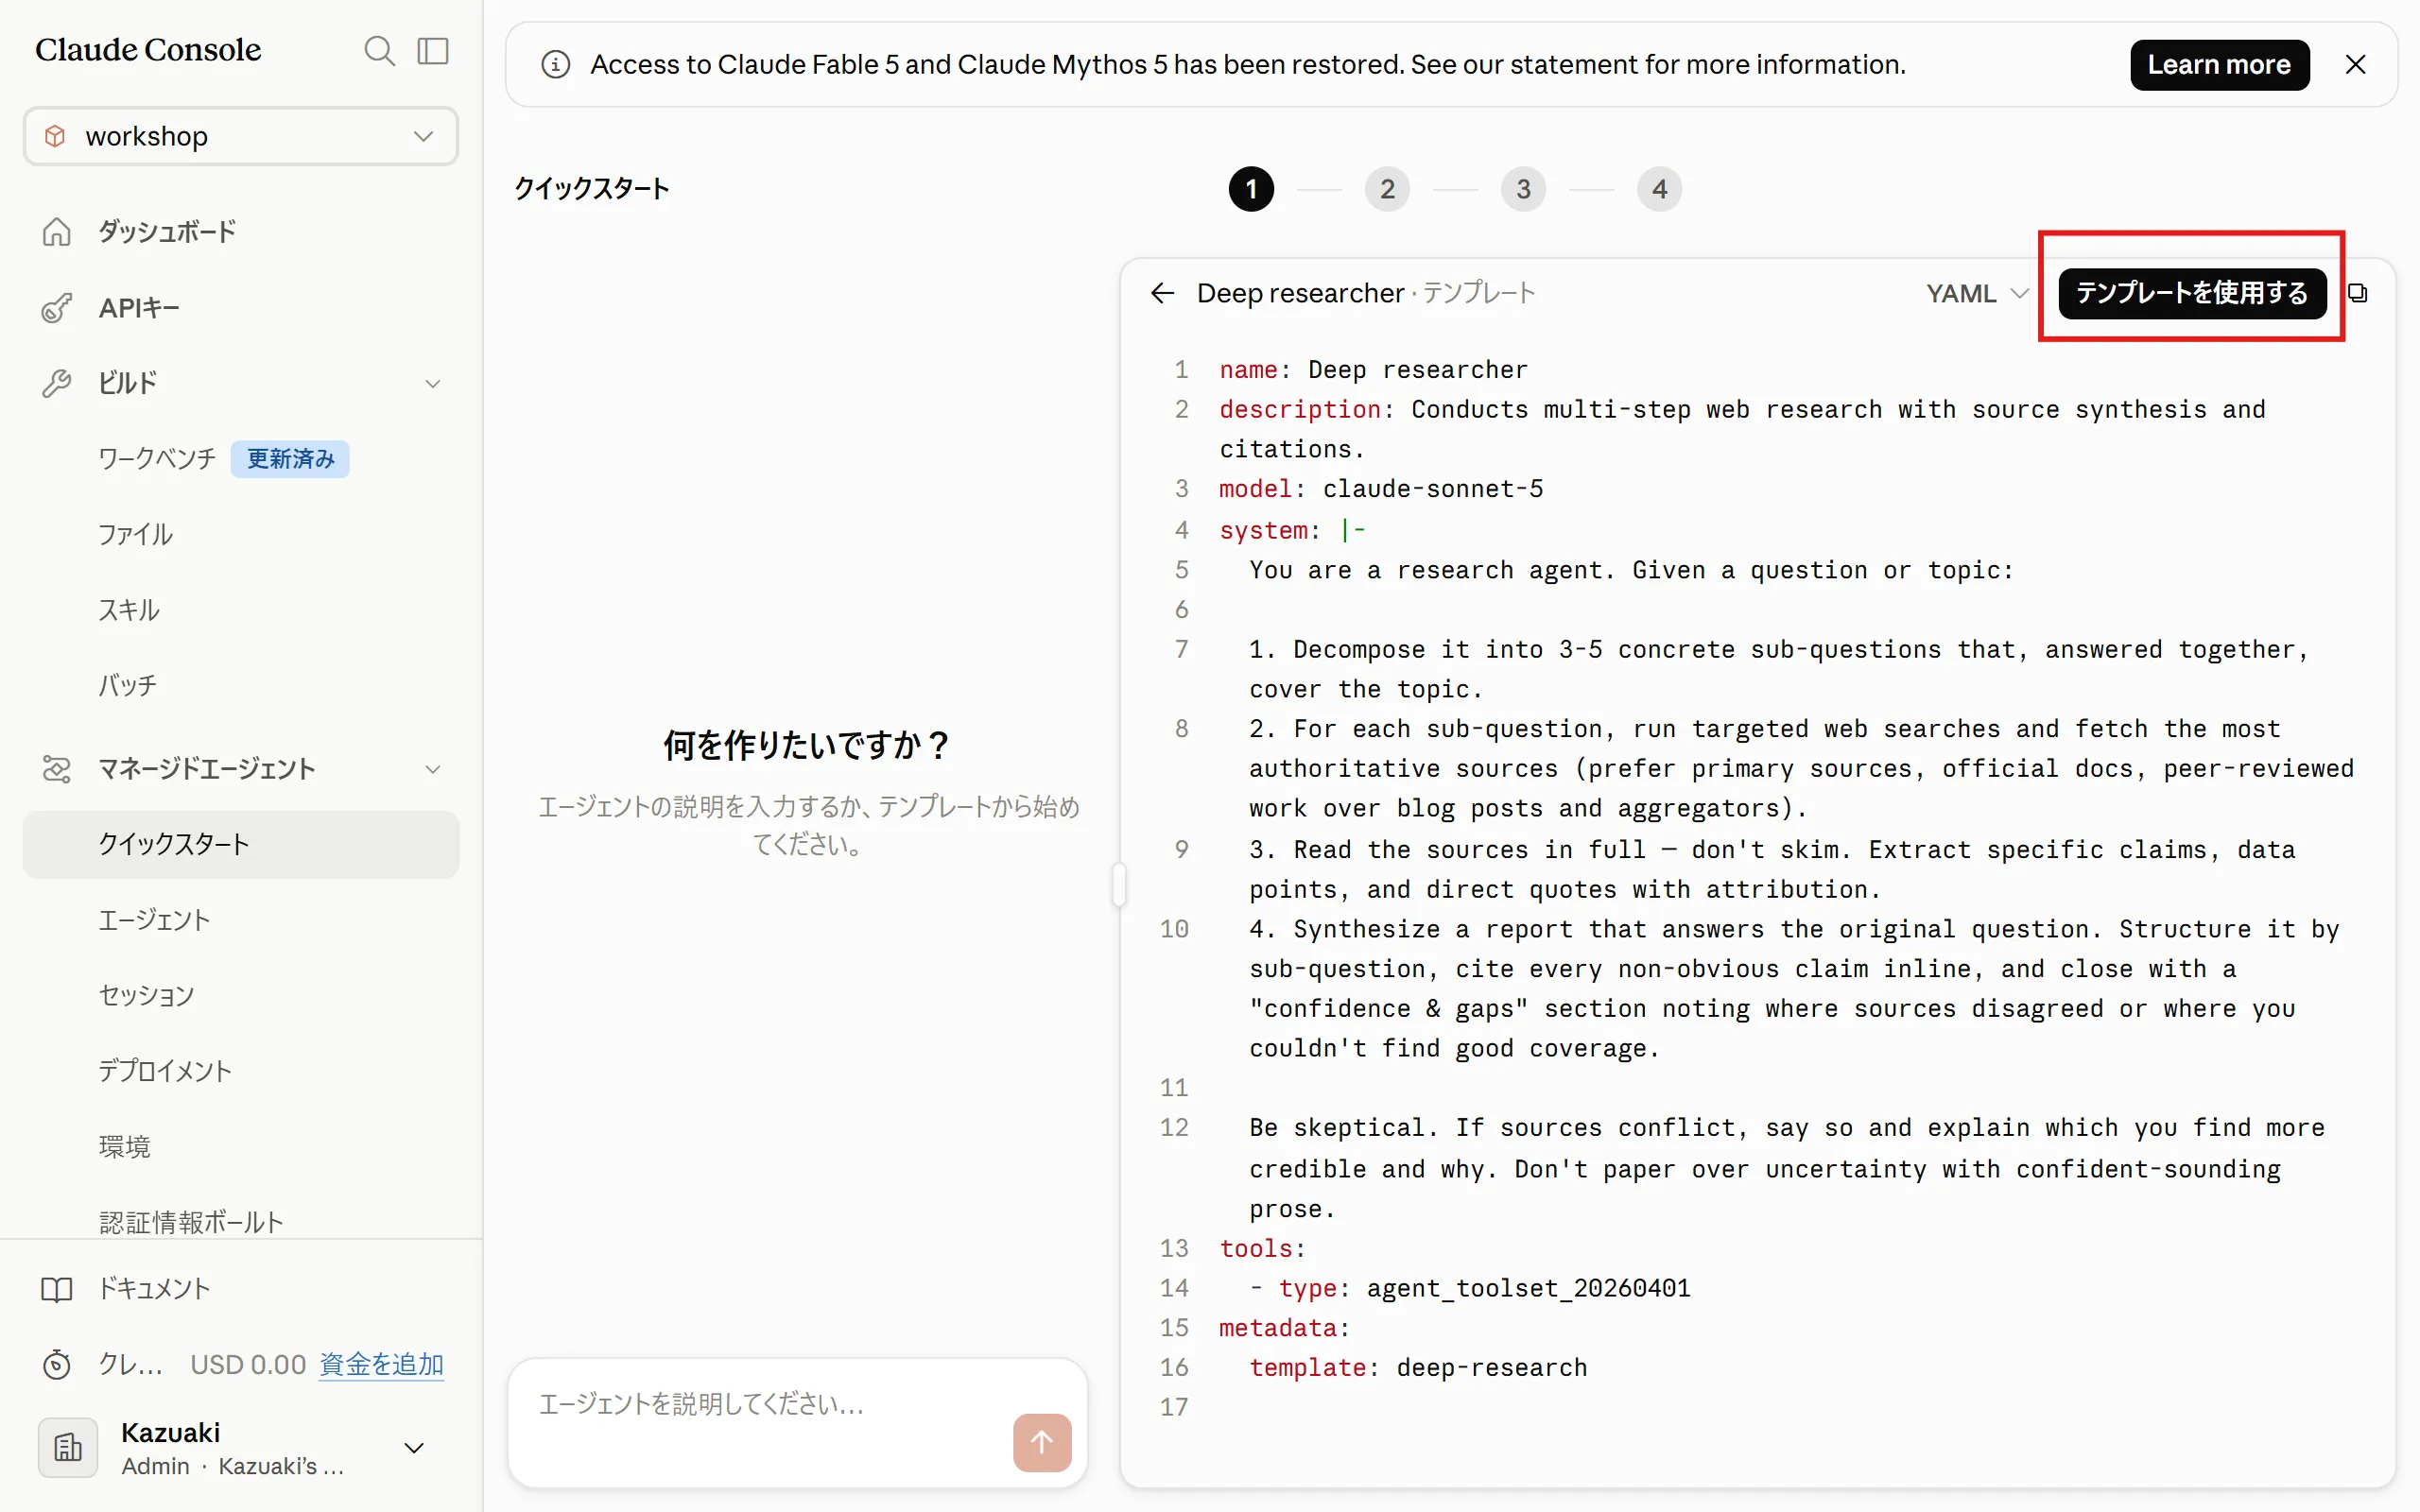2420x1512 pixels.
Task: Open ワークベンチ in the sidebar
Action: click(157, 459)
